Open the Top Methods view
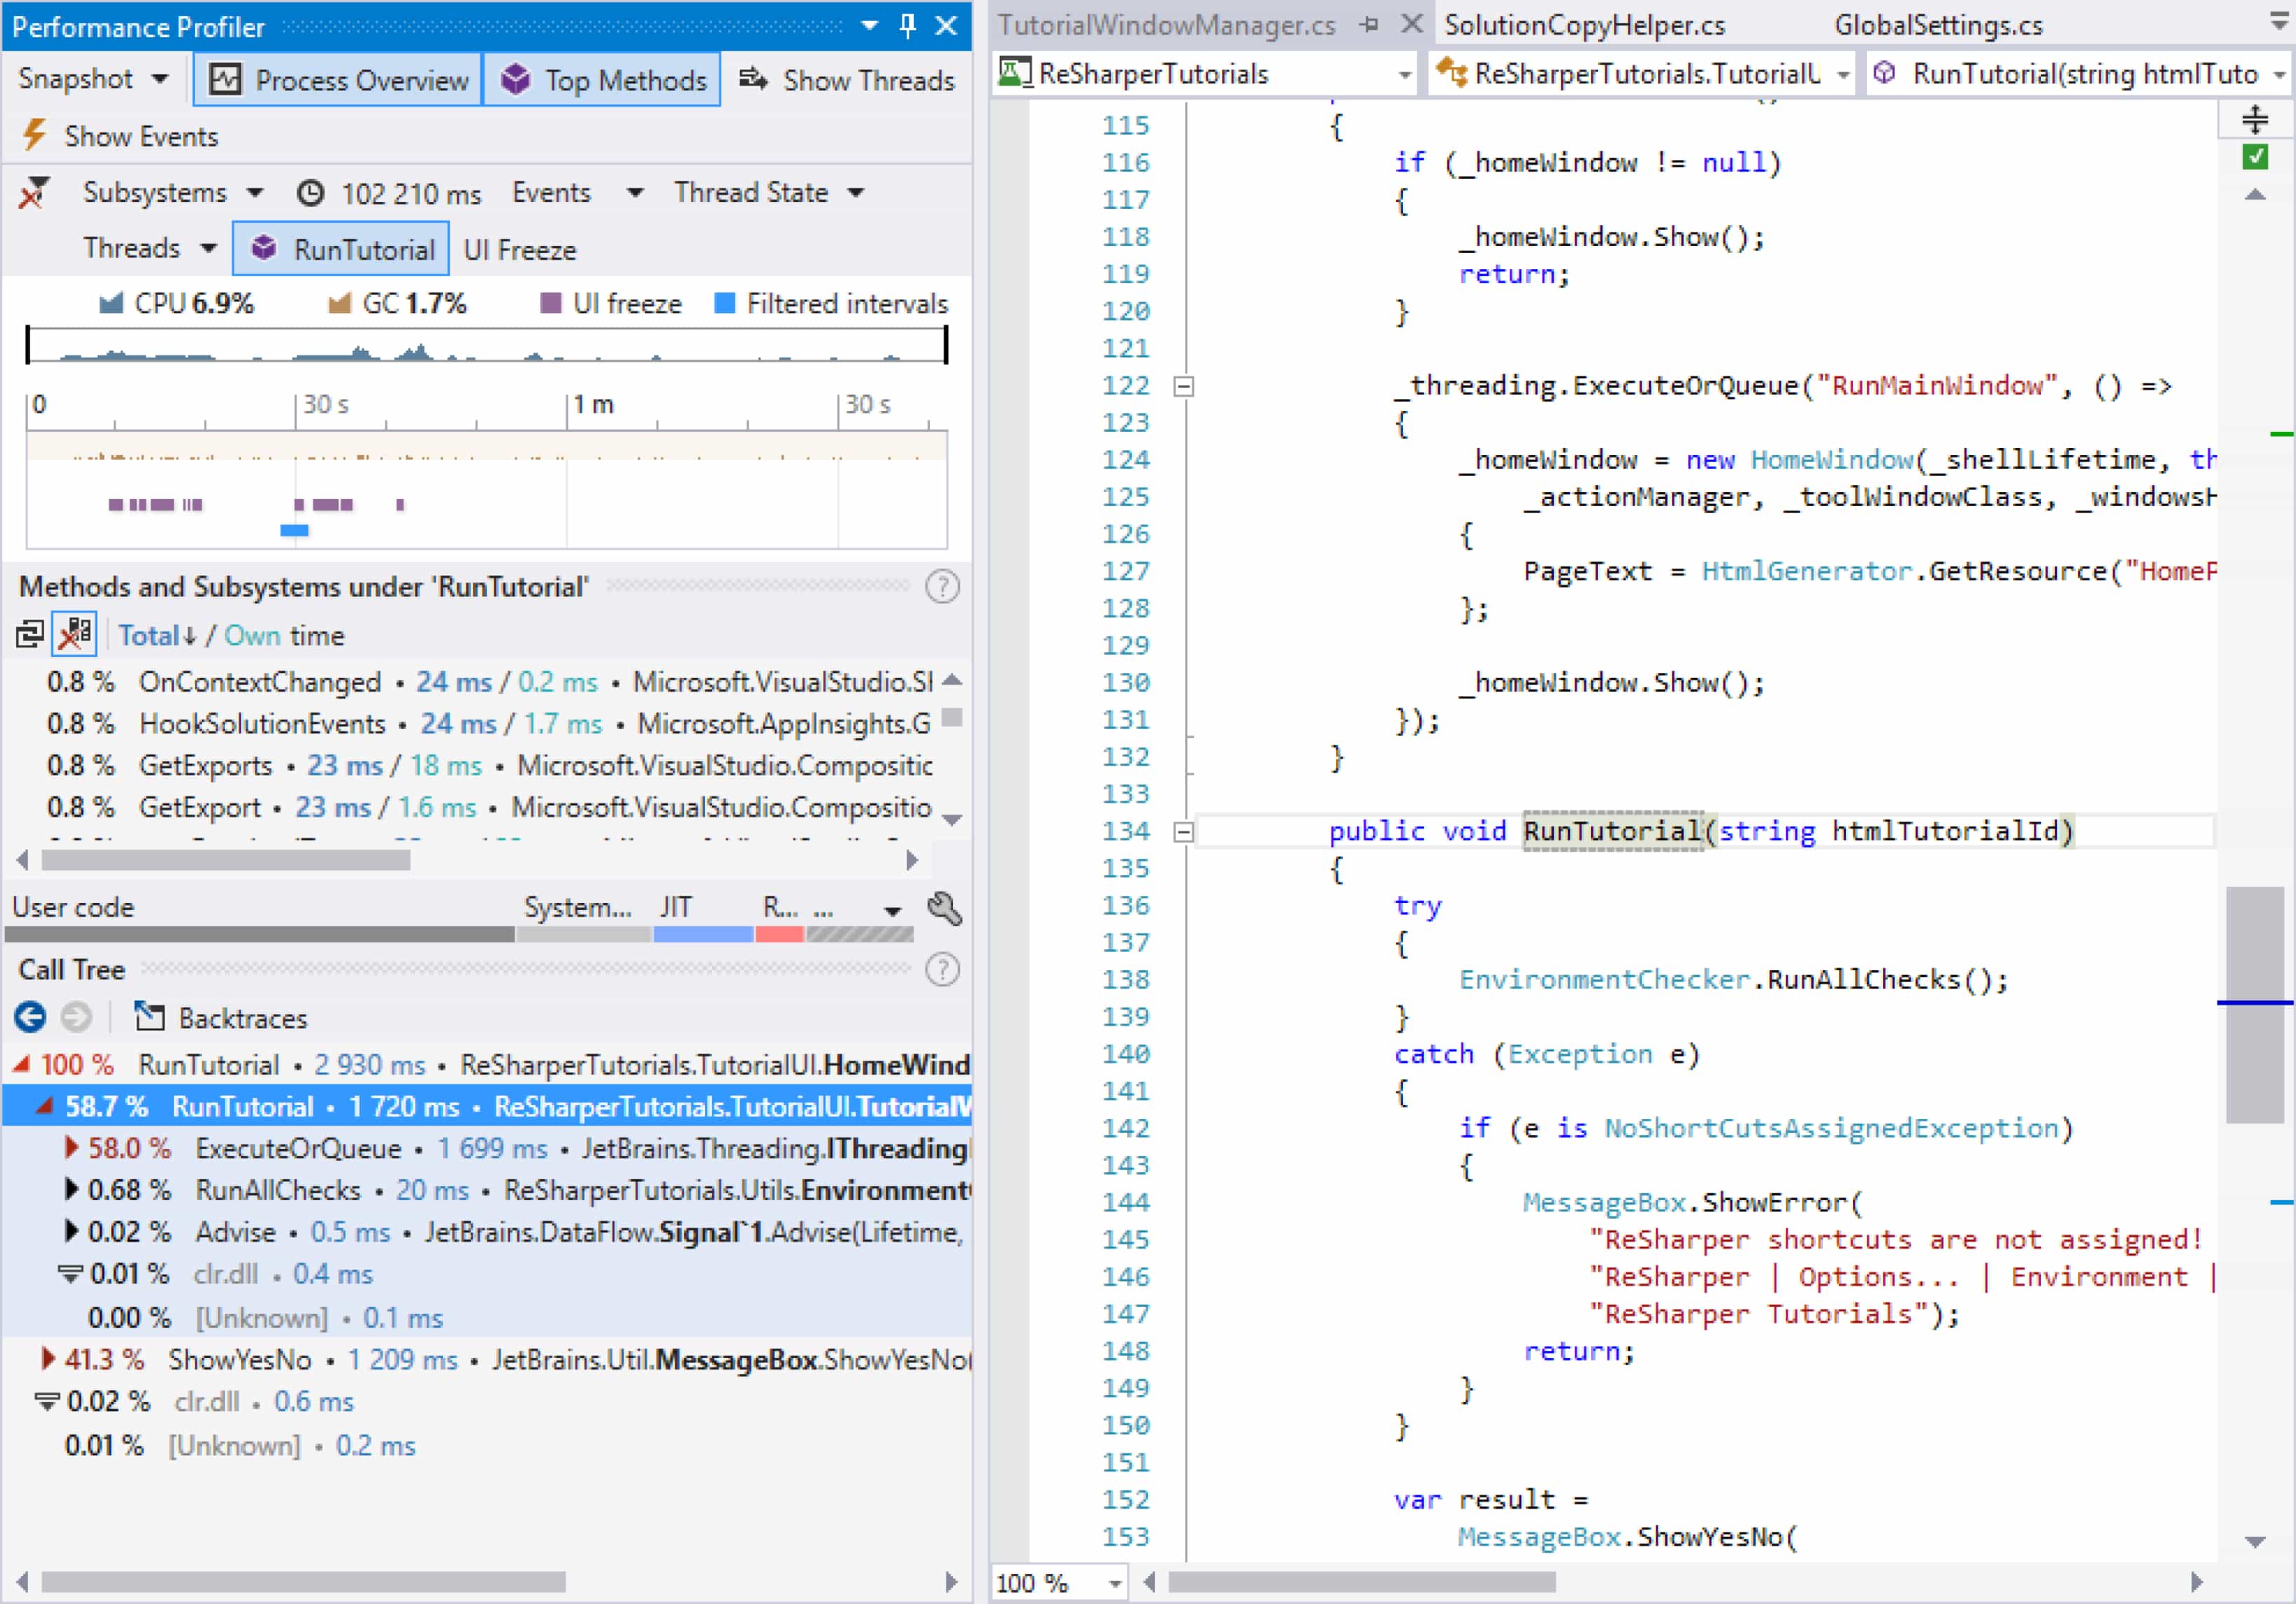The height and width of the screenshot is (1604, 2296). click(x=601, y=79)
